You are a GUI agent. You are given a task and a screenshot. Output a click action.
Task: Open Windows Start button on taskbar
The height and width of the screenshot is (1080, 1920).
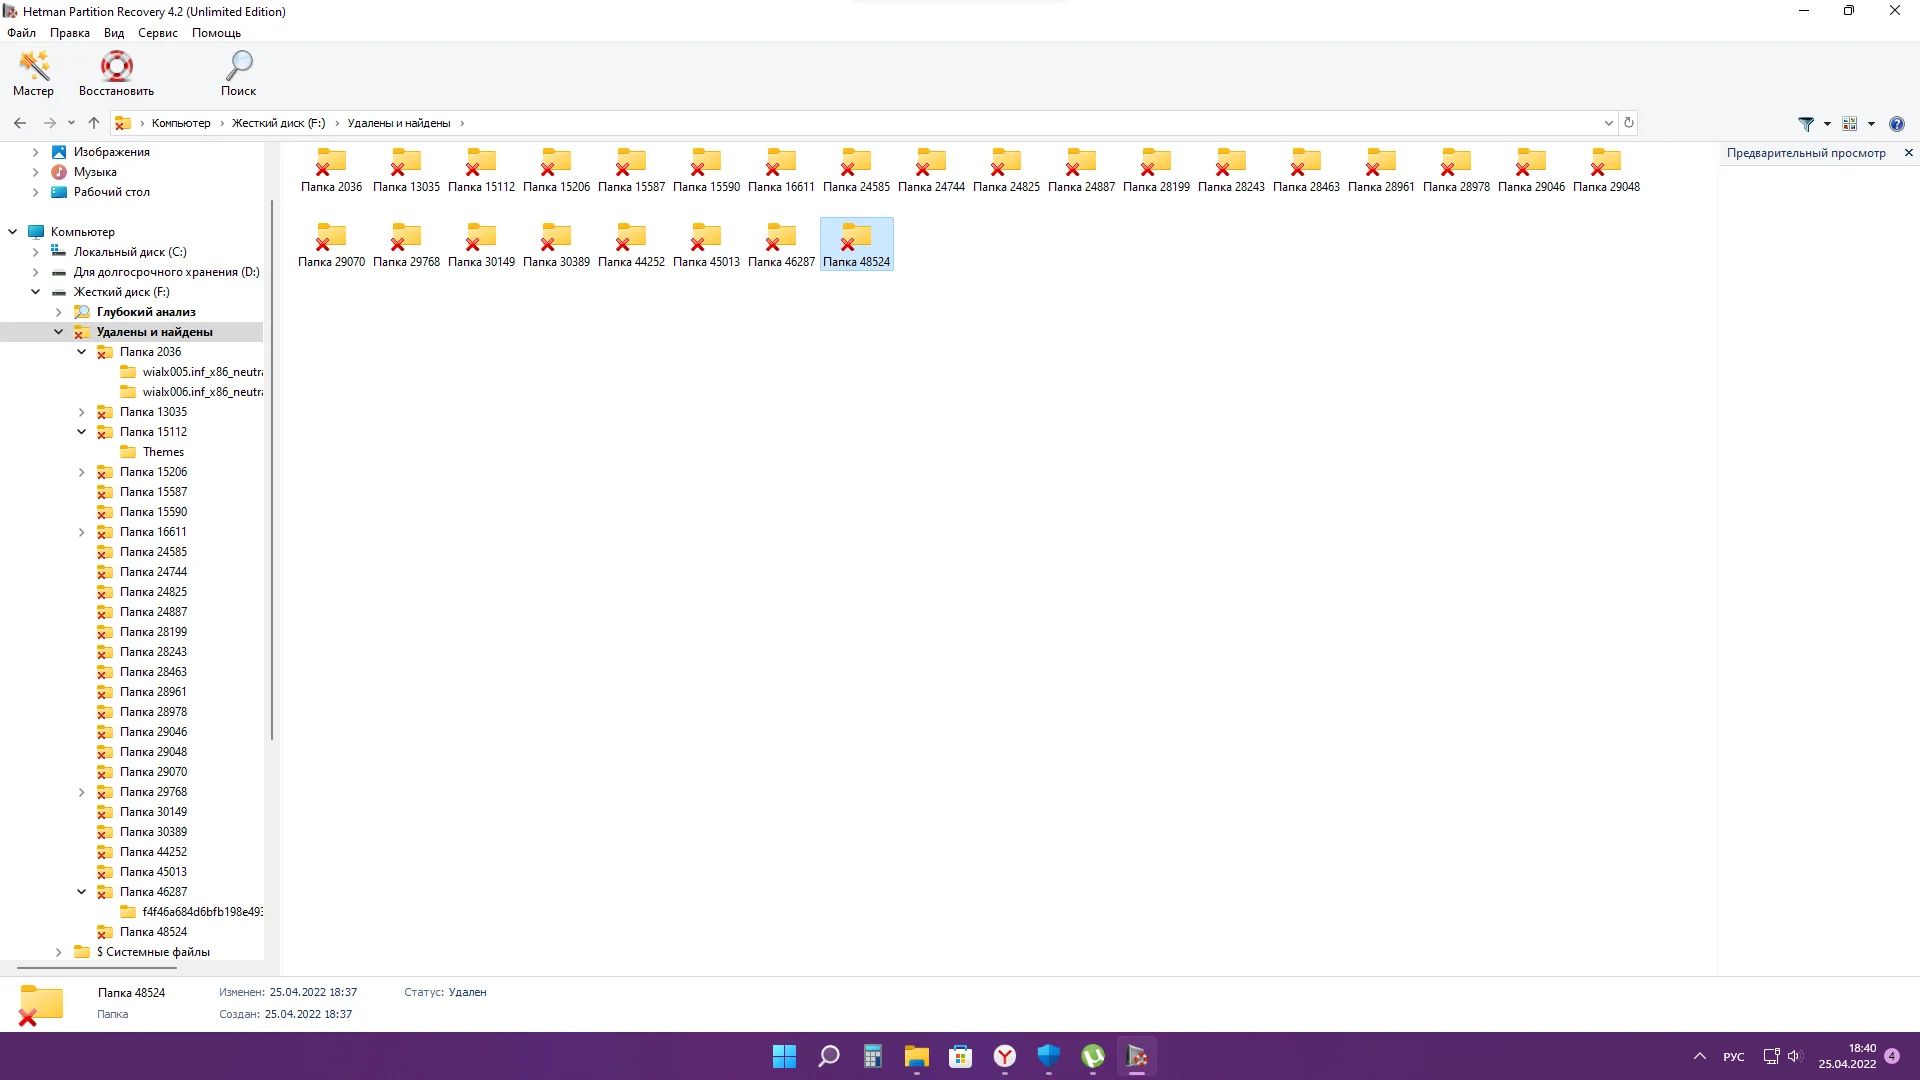point(784,1056)
